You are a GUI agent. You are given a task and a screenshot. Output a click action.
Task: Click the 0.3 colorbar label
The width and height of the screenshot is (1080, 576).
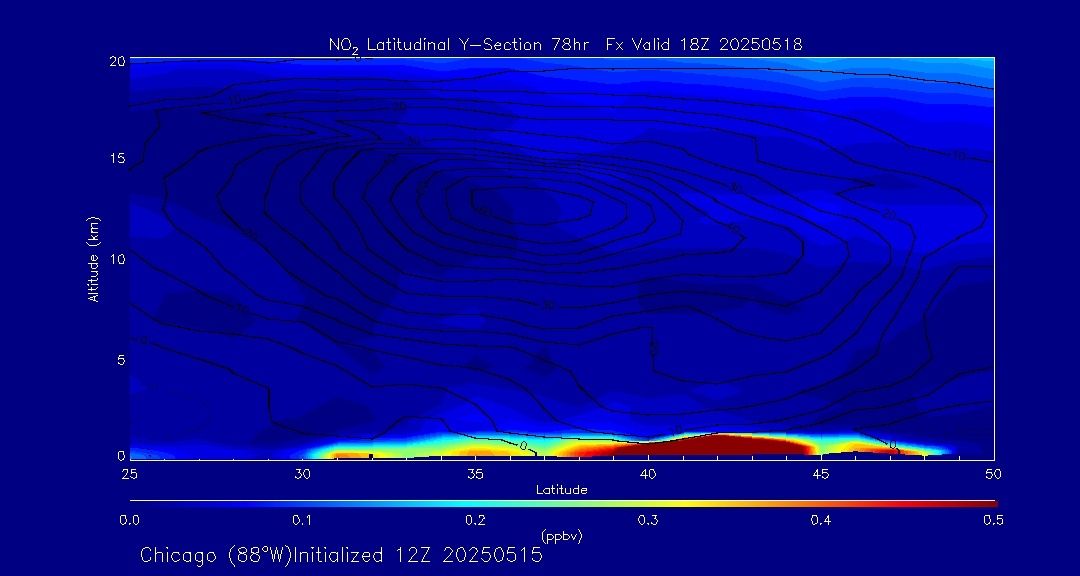pyautogui.click(x=647, y=520)
